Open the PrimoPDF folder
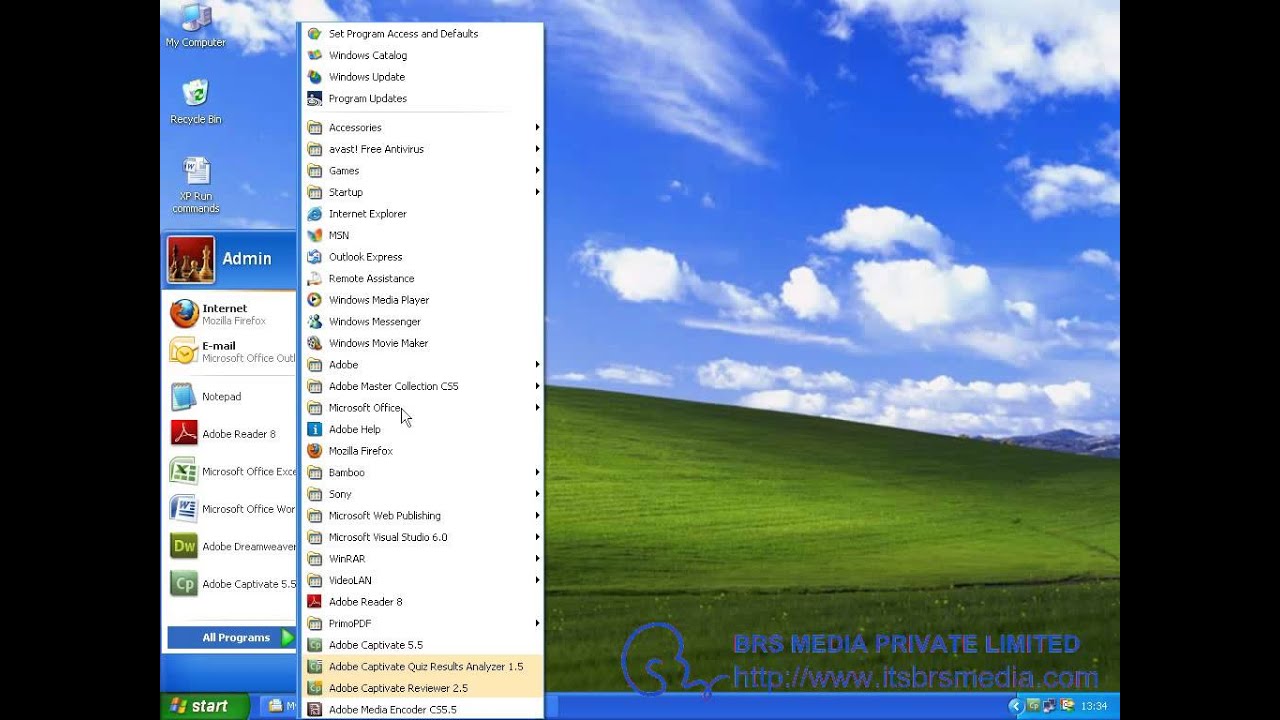Image resolution: width=1280 pixels, height=720 pixels. [x=422, y=623]
